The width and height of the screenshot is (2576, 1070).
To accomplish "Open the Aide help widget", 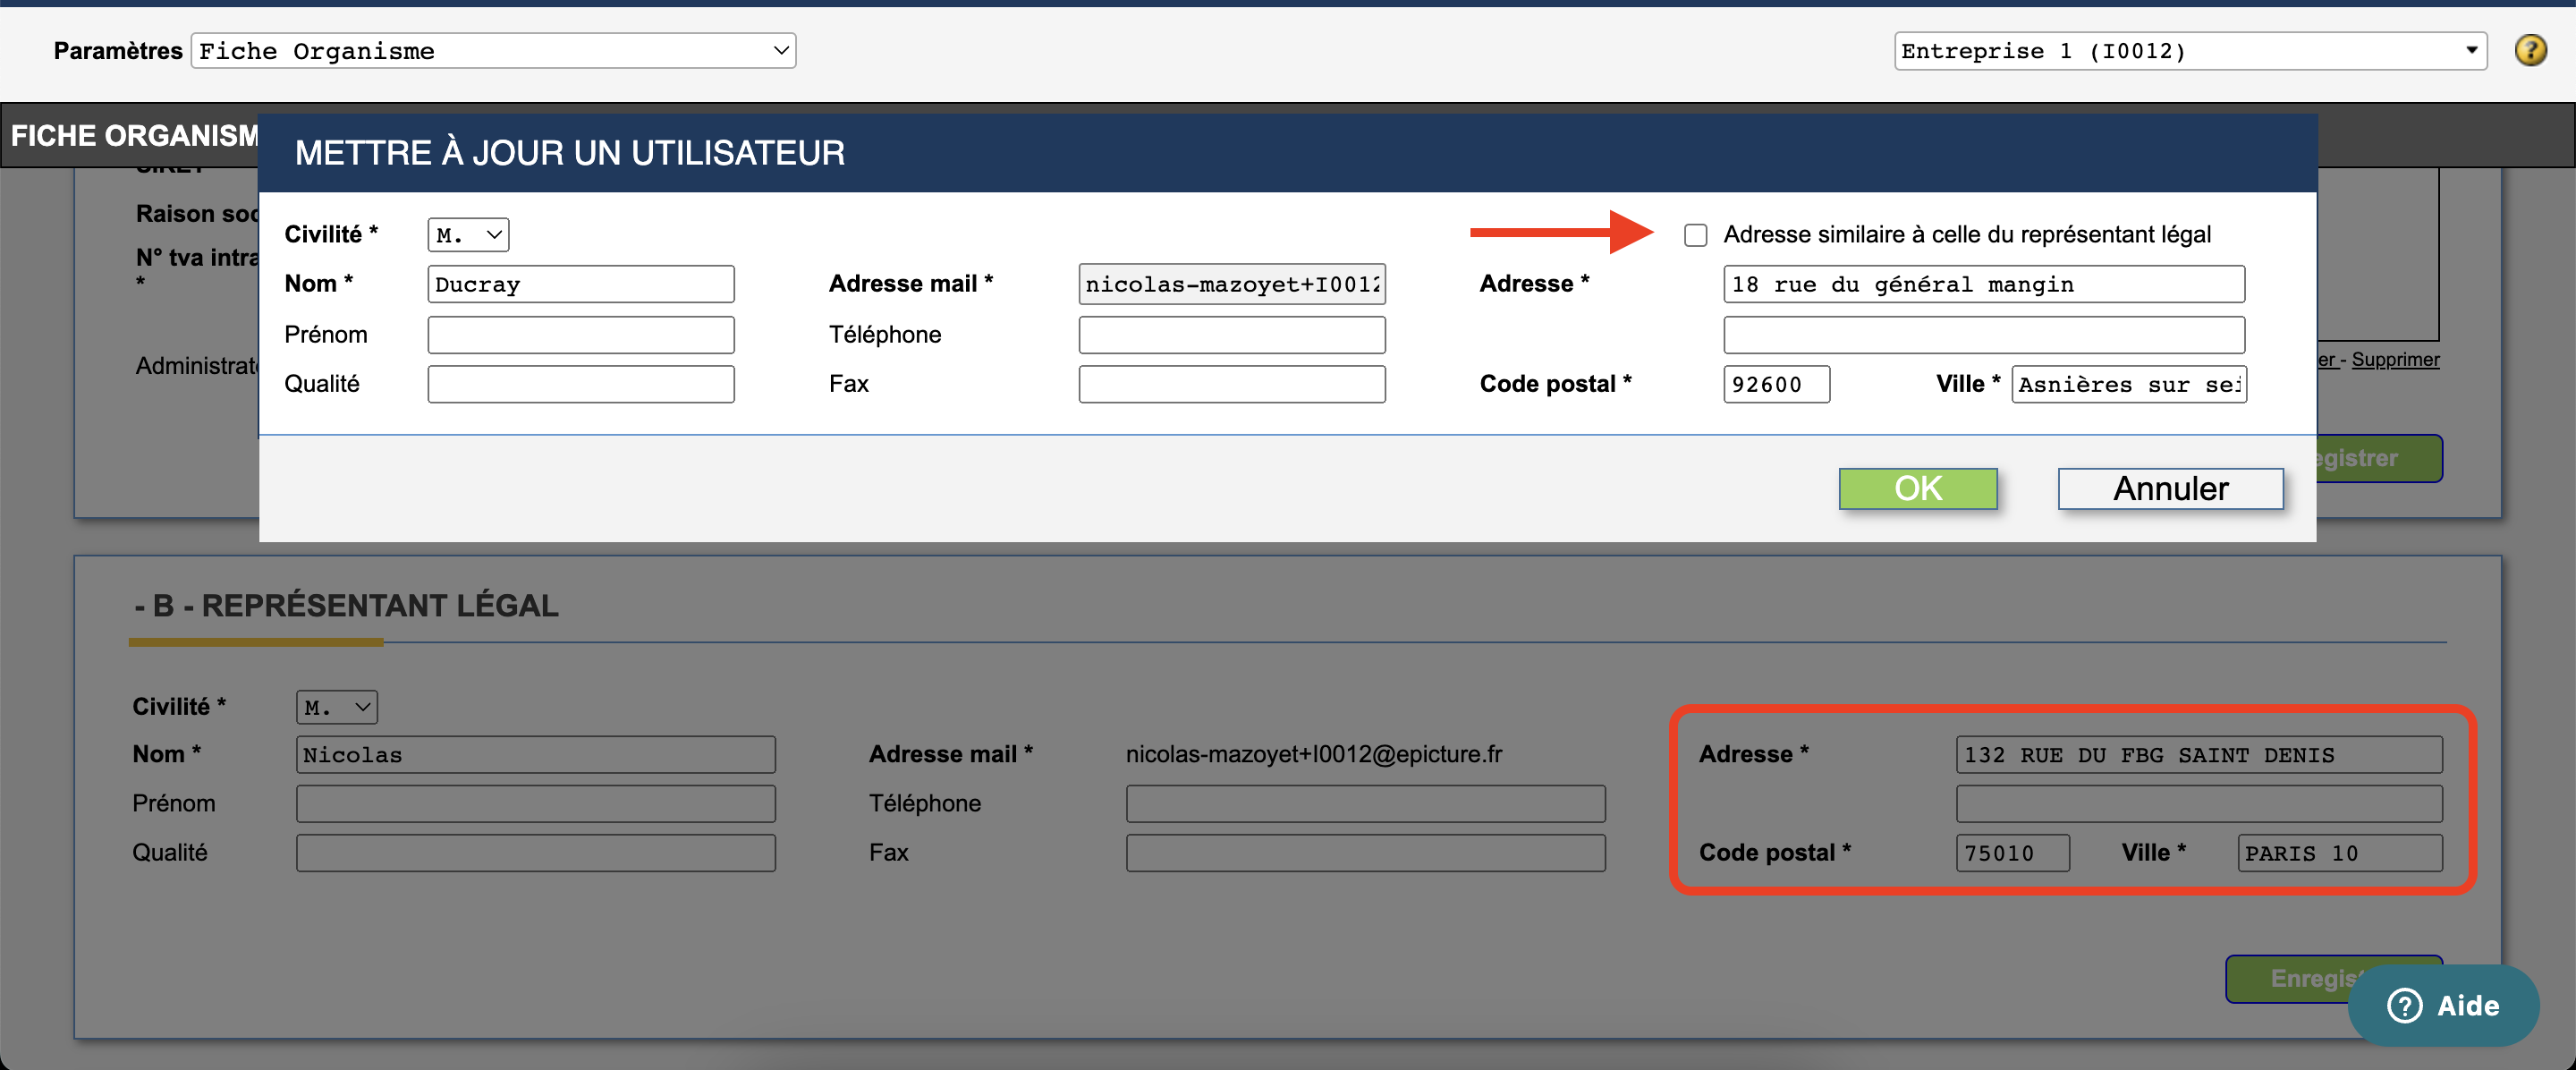I will pos(2443,1005).
